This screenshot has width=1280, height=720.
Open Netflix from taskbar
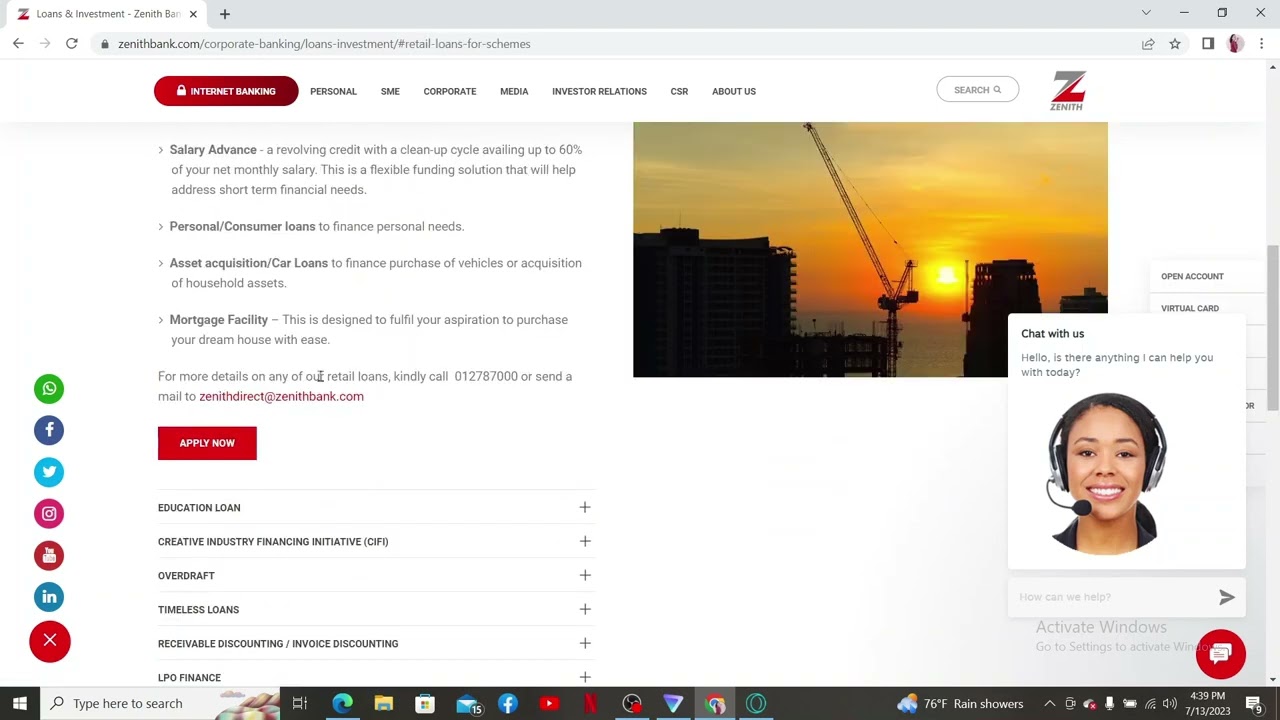(590, 703)
